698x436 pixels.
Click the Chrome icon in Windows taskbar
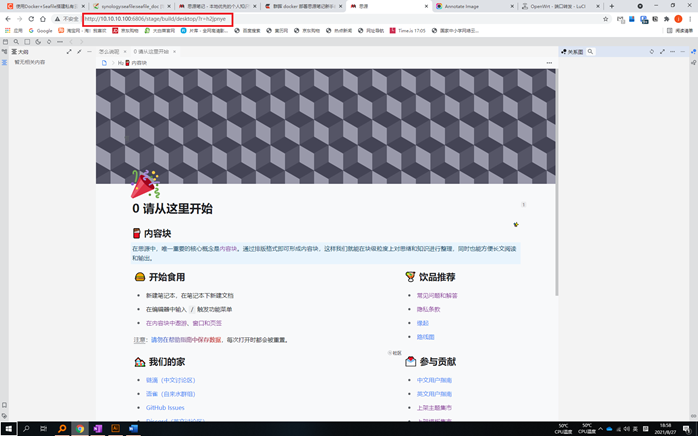click(80, 428)
